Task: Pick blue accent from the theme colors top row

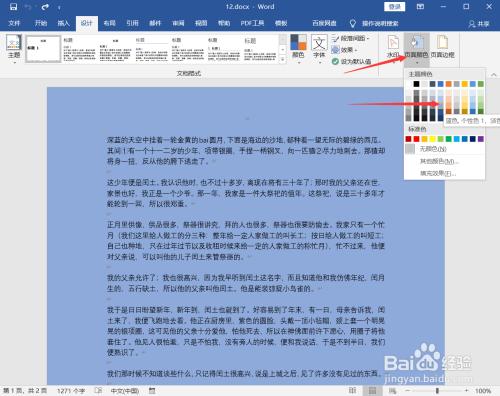Action: click(x=441, y=84)
